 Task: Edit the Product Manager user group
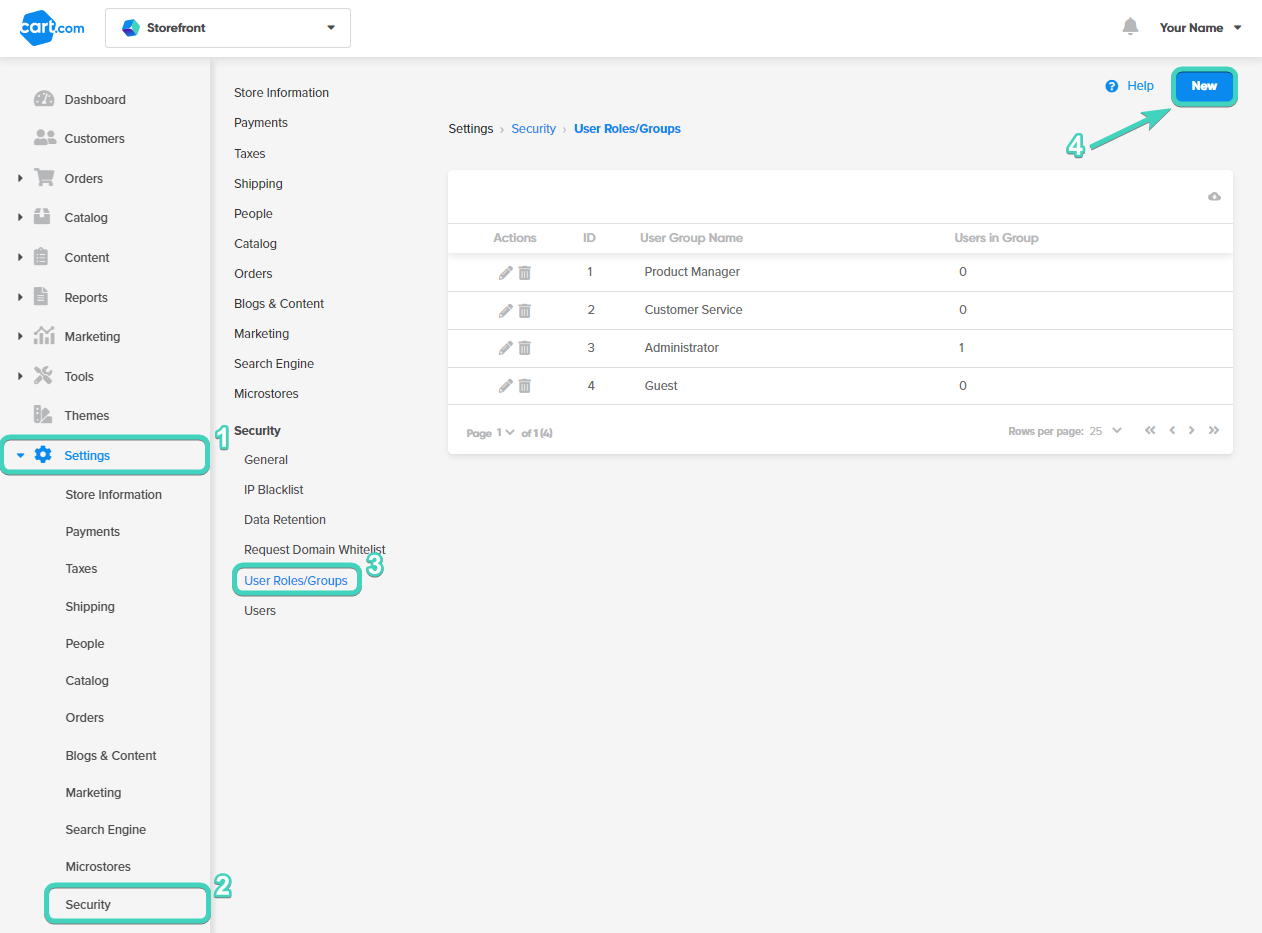[x=505, y=271]
